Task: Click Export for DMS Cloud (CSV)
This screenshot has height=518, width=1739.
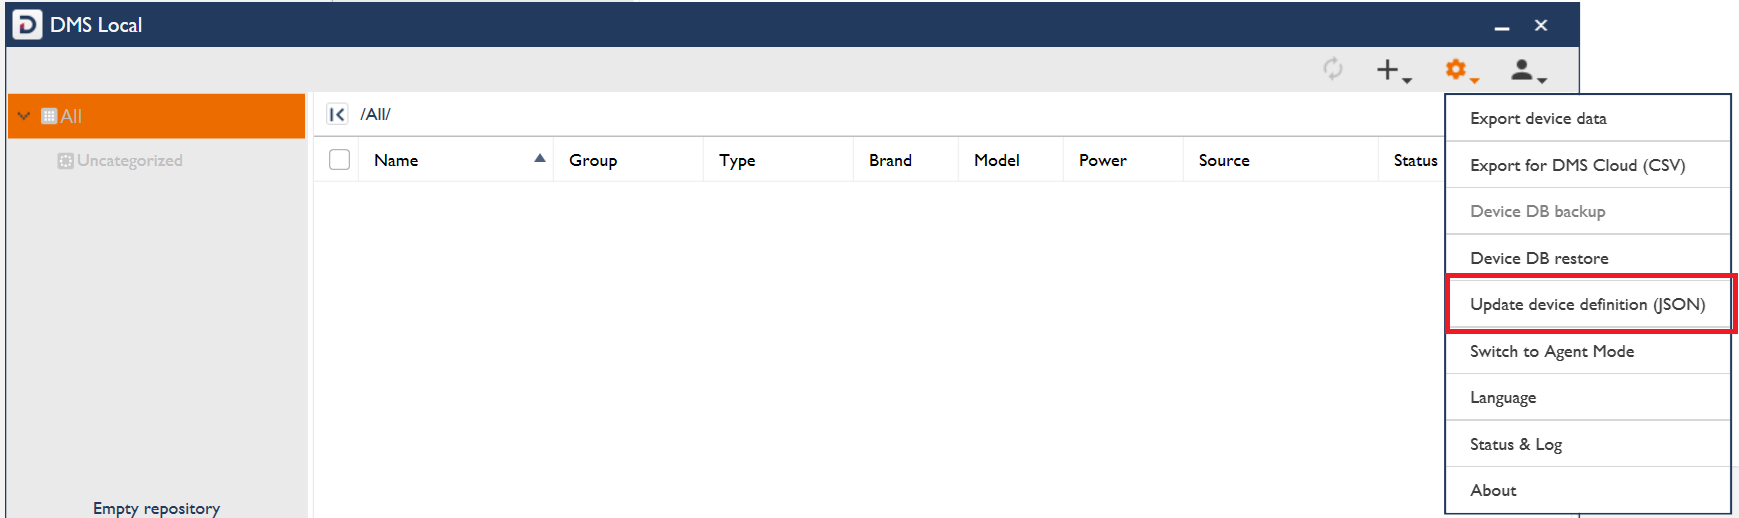Action: [x=1577, y=165]
